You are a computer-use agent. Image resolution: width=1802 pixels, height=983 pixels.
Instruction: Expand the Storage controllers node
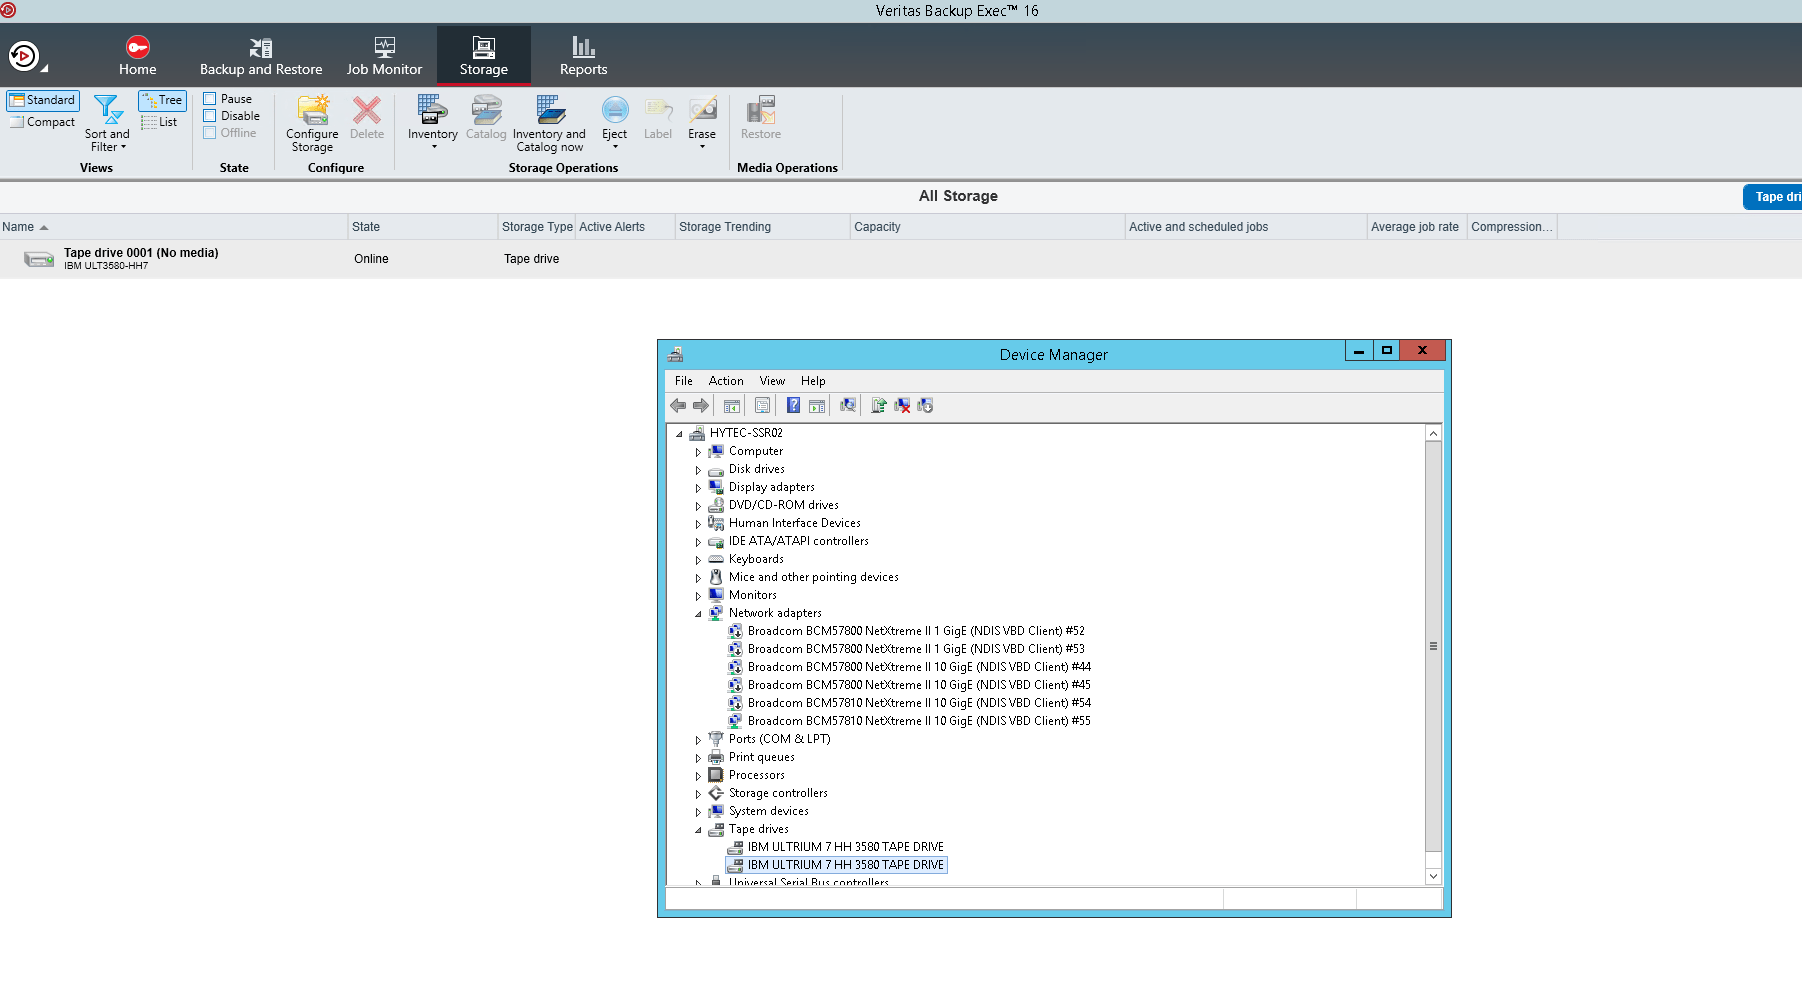pos(698,794)
